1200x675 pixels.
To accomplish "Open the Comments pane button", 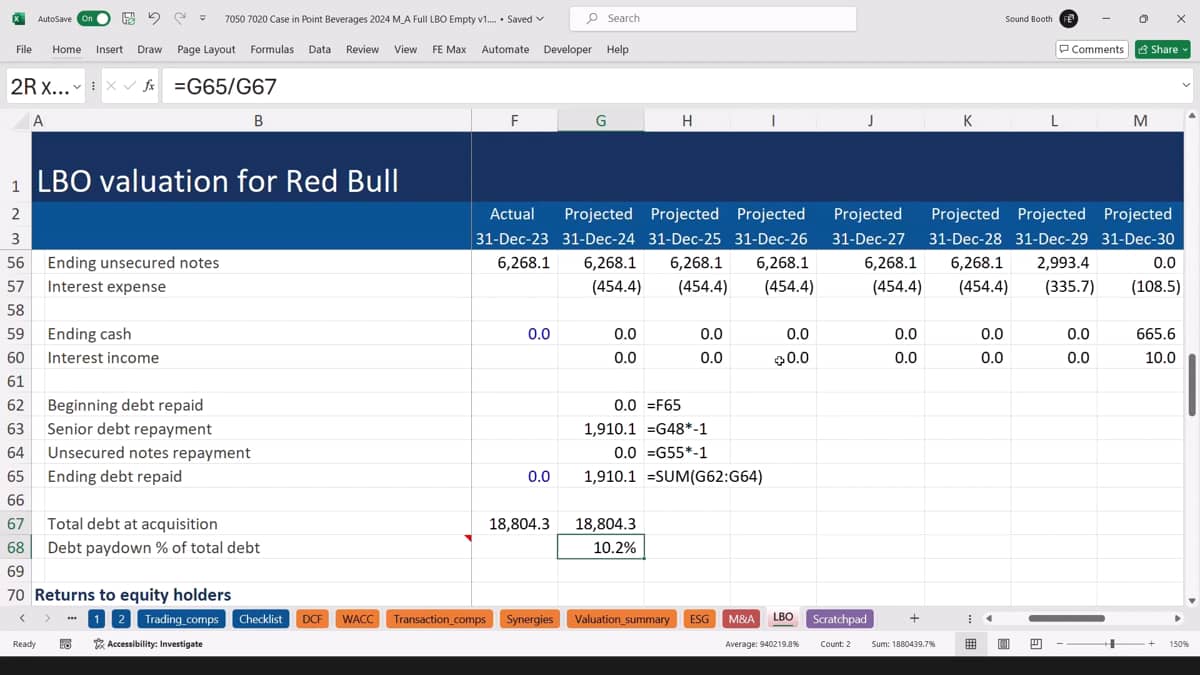I will (x=1092, y=49).
